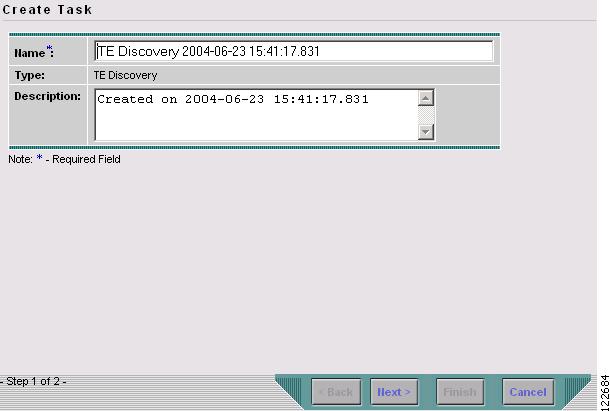Viewport: 610px width, 411px height.
Task: Click the teal striped wedge right of Cancel
Action: point(577,390)
